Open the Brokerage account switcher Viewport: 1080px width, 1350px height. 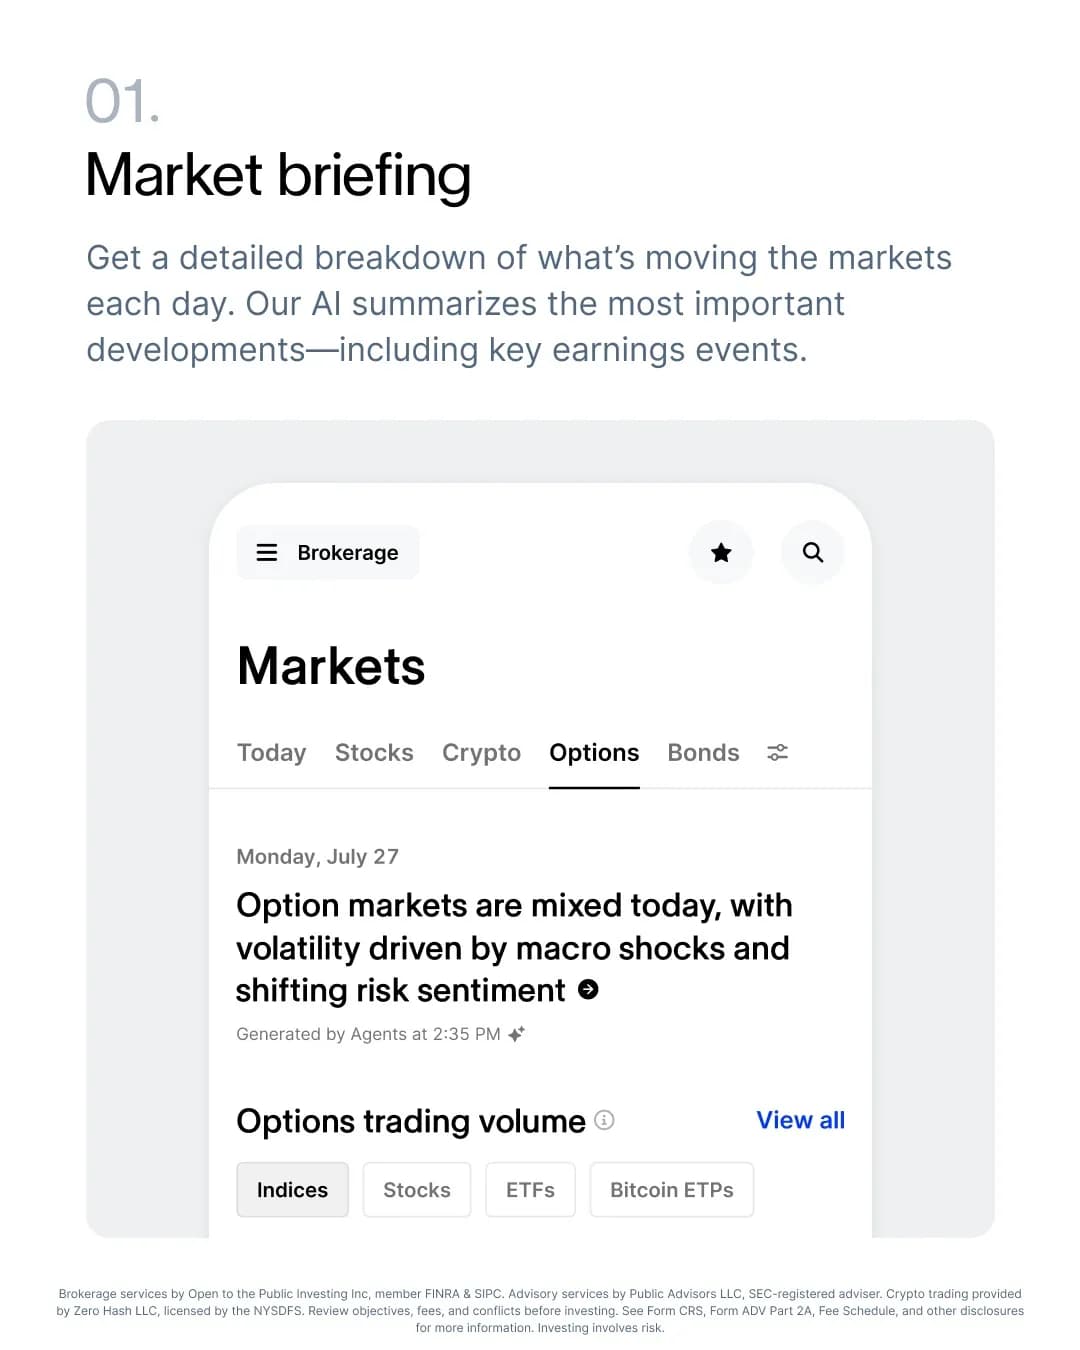pos(328,552)
